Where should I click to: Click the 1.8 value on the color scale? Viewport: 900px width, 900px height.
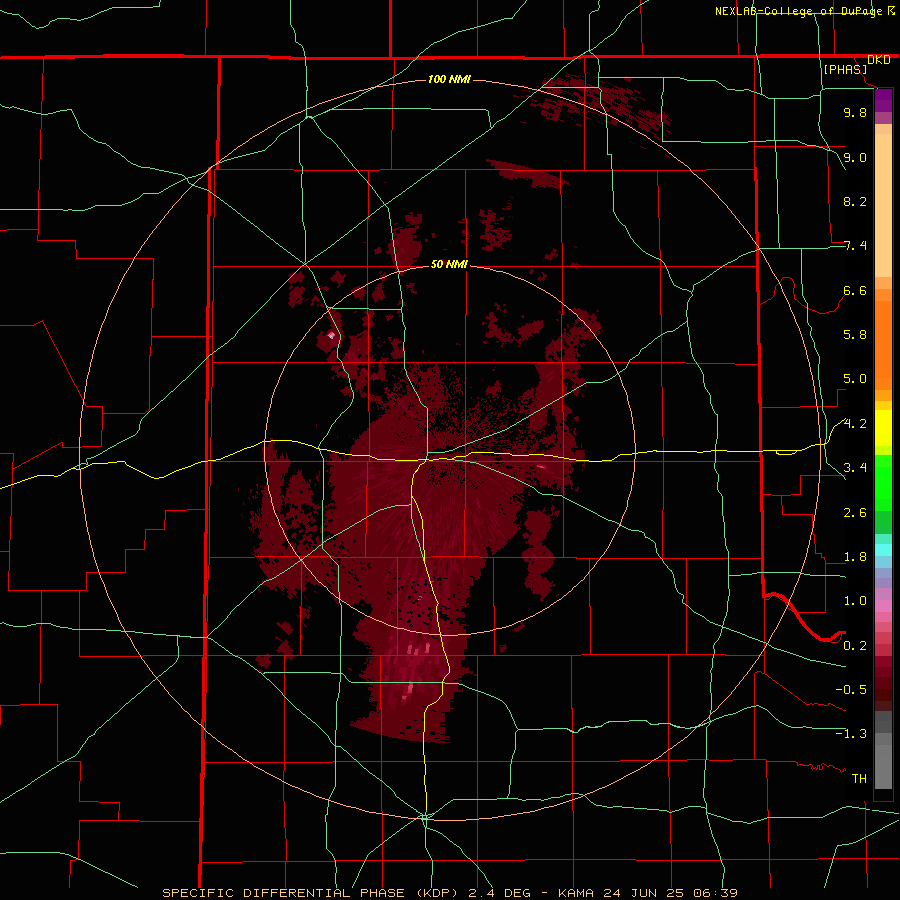855,557
